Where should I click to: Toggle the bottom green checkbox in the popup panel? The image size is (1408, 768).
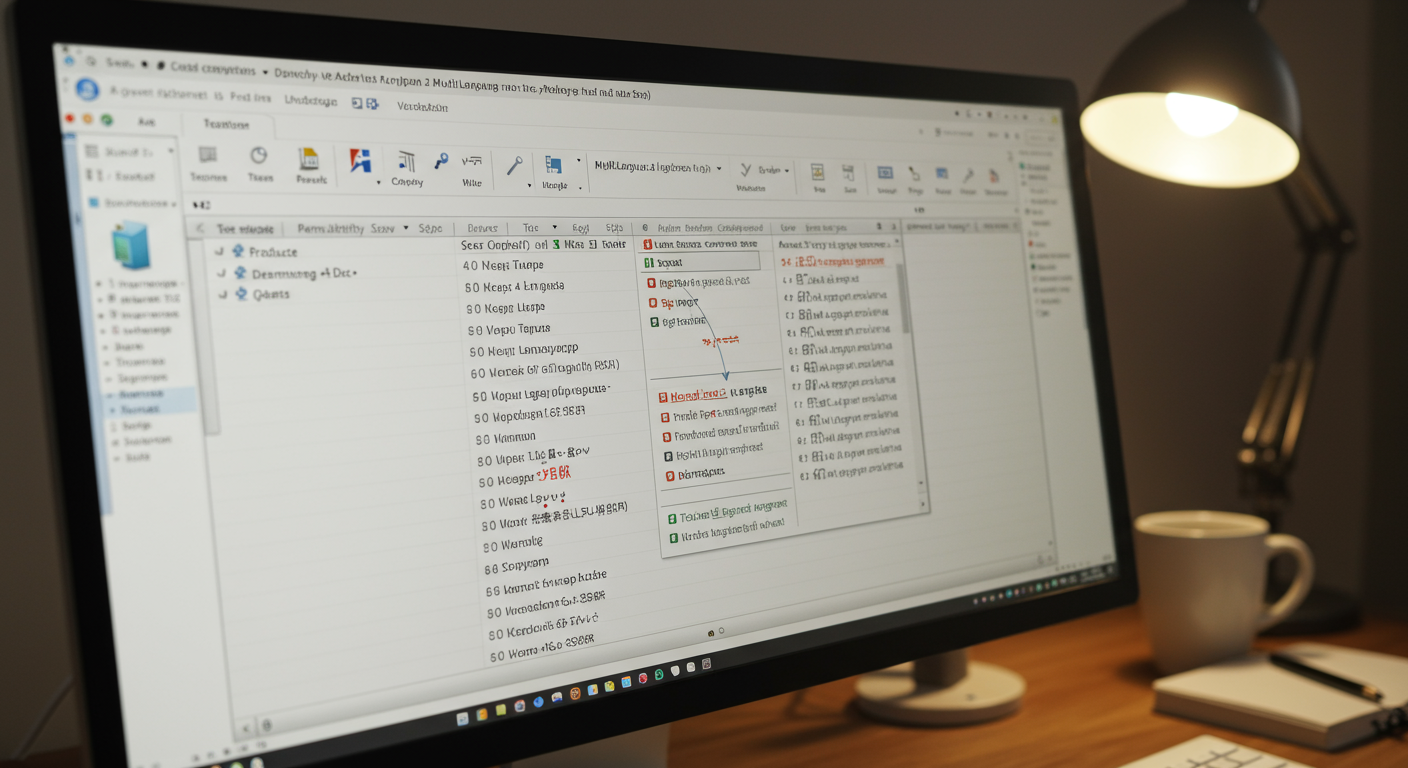pyautogui.click(x=674, y=538)
